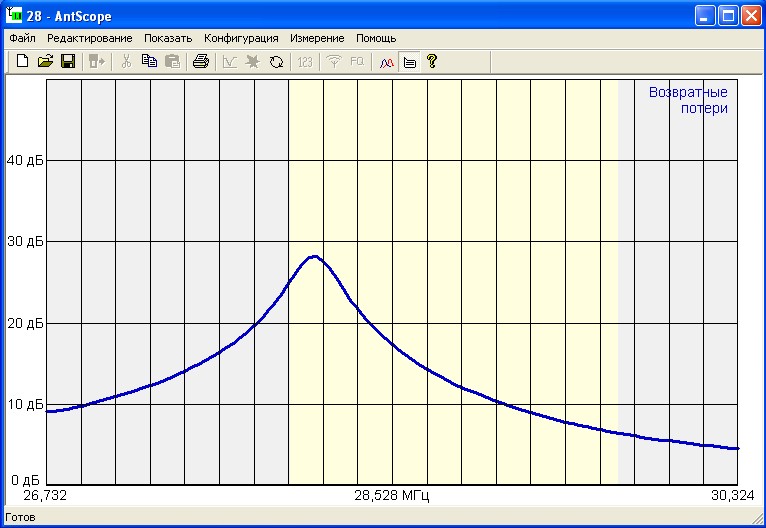Save the measurement with the floppy disk icon

click(68, 62)
